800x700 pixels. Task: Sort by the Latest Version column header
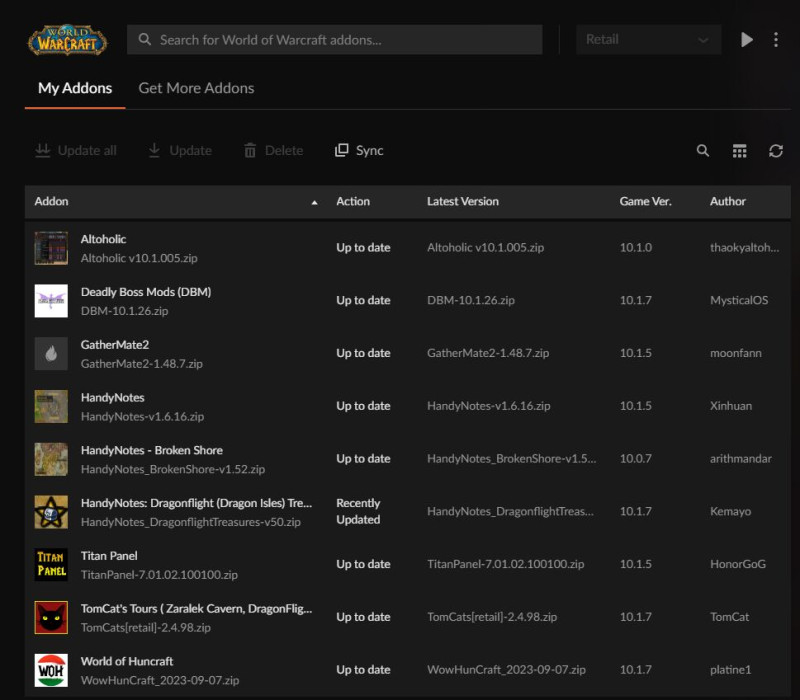coord(463,202)
